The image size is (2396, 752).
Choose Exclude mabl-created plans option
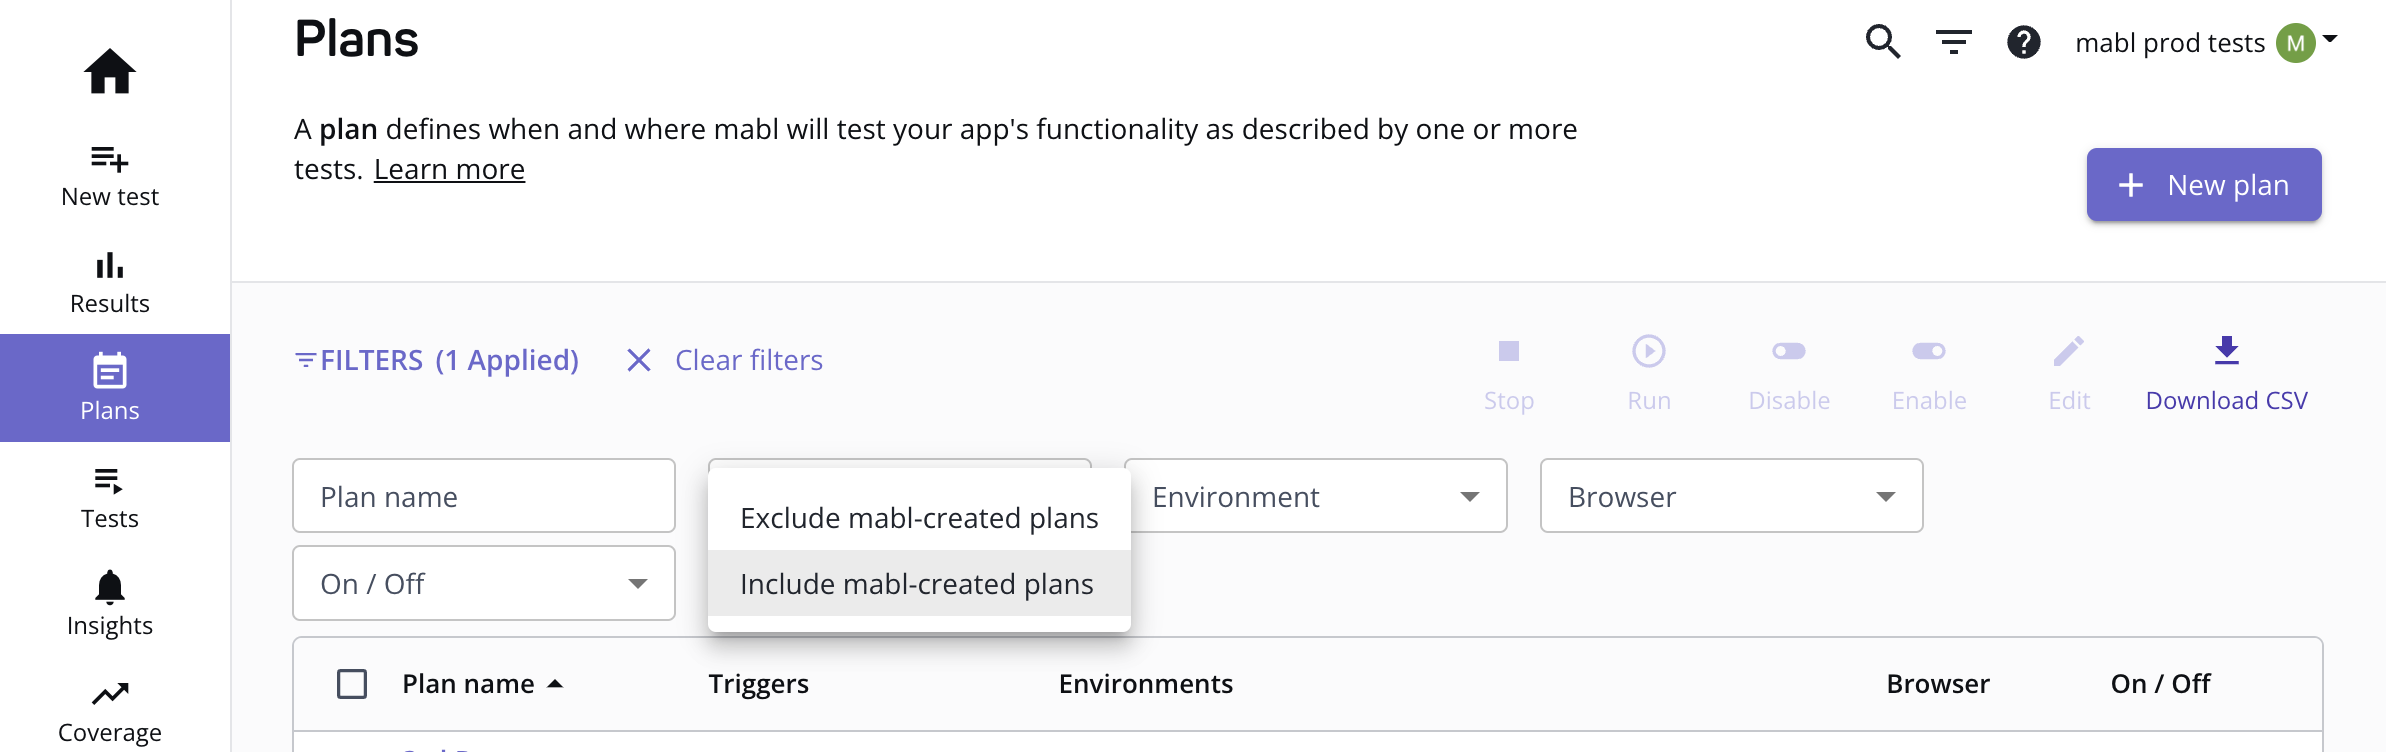pyautogui.click(x=919, y=518)
